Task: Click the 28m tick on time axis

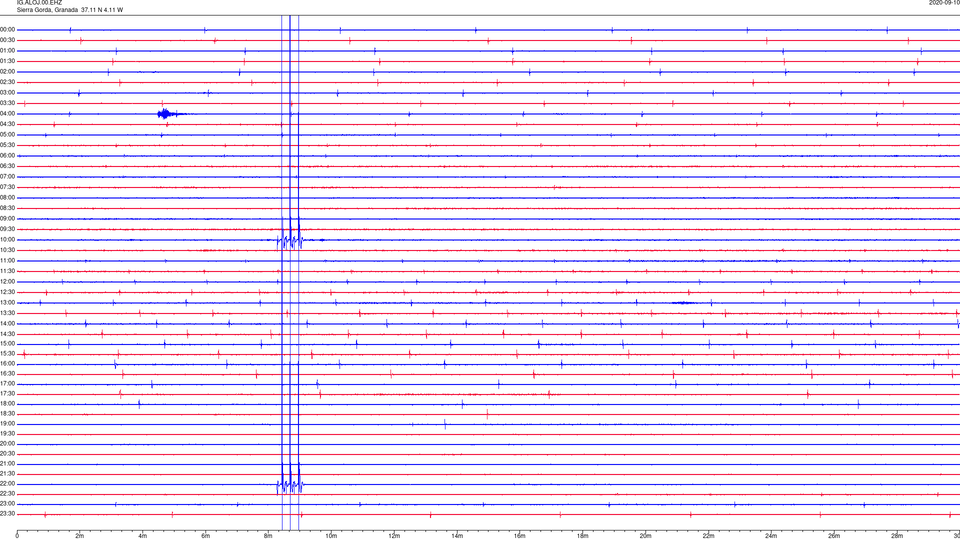Action: tap(897, 536)
